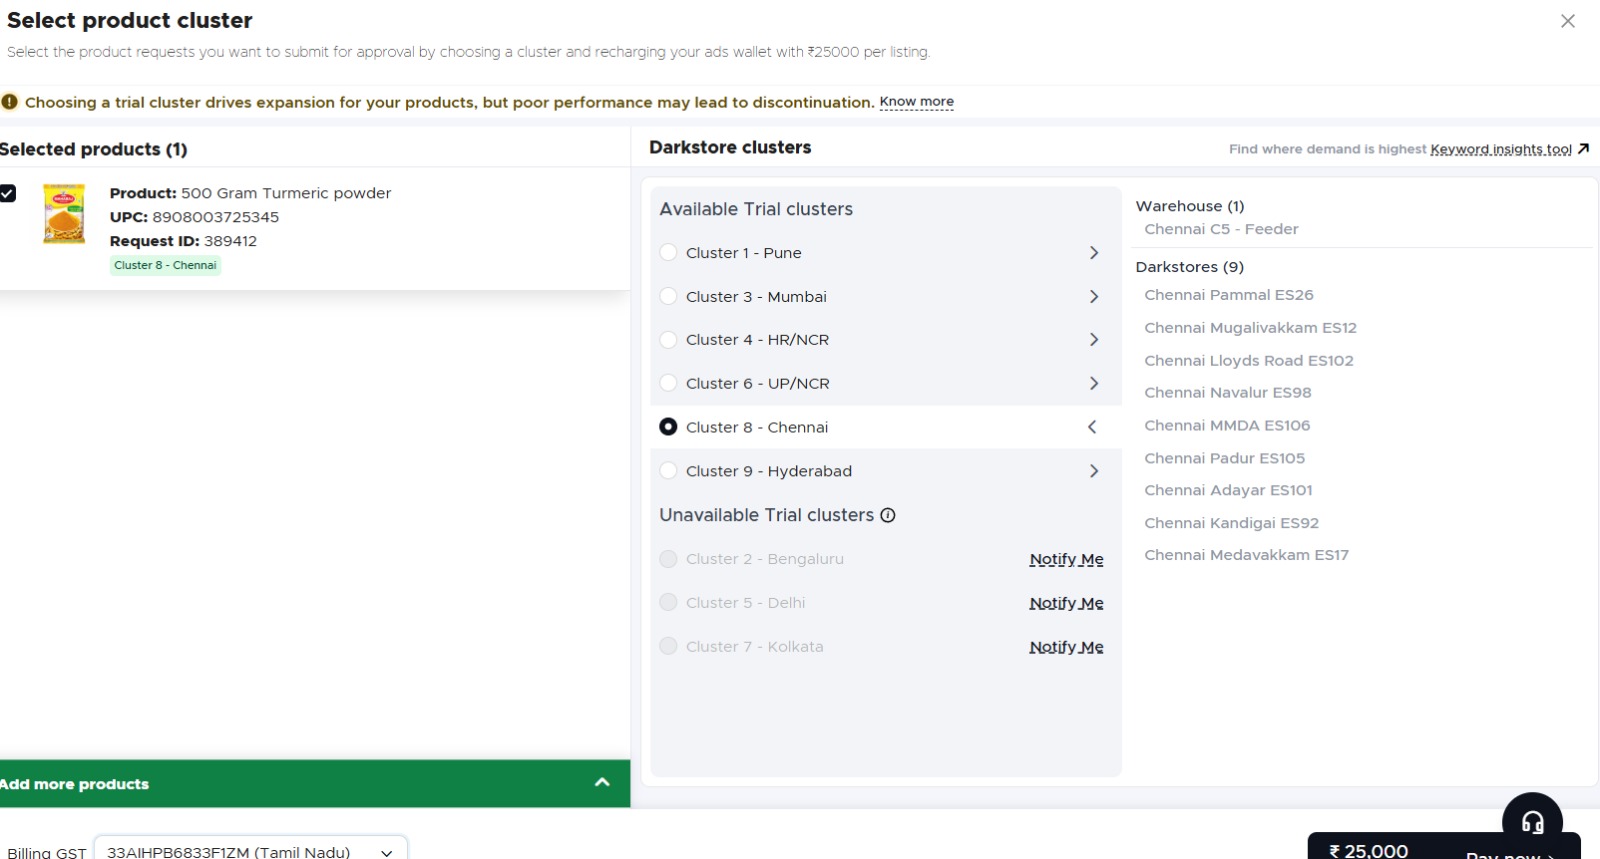This screenshot has height=859, width=1600.
Task: Click Notify Me for Cluster 2 - Bengaluru
Action: point(1066,559)
